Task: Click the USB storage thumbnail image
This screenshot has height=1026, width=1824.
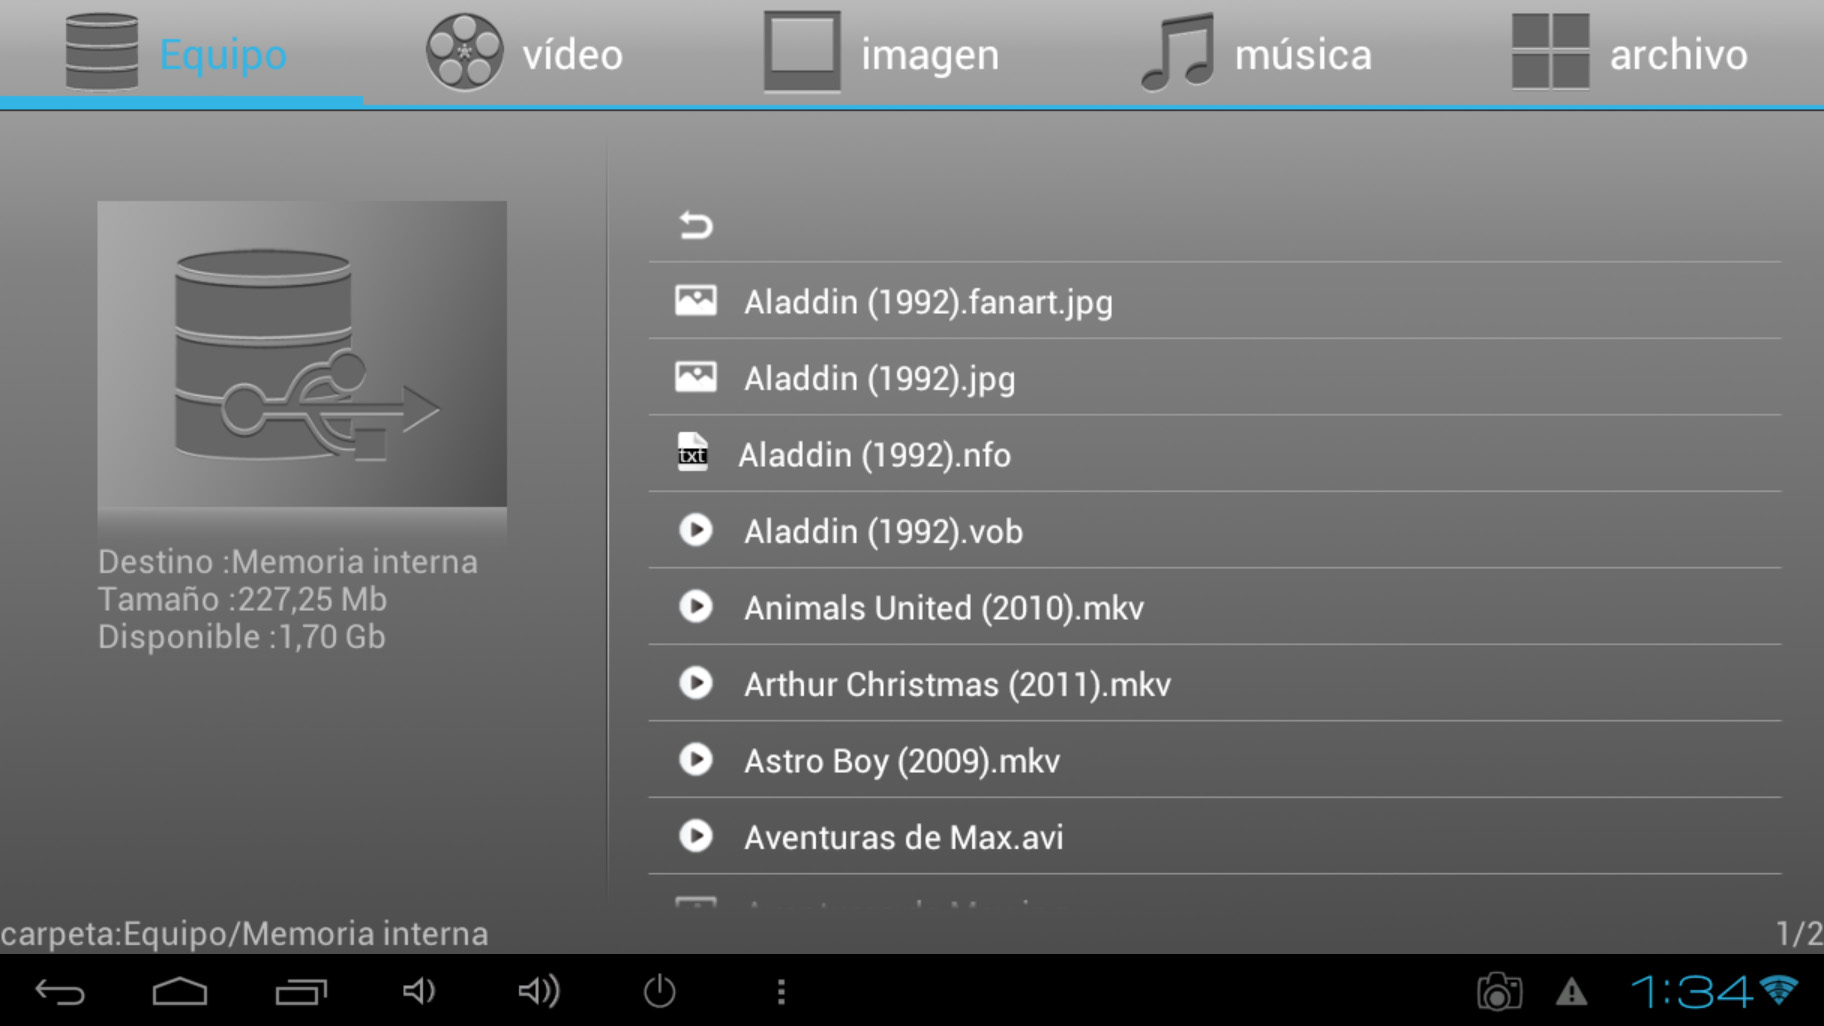Action: pyautogui.click(x=302, y=354)
